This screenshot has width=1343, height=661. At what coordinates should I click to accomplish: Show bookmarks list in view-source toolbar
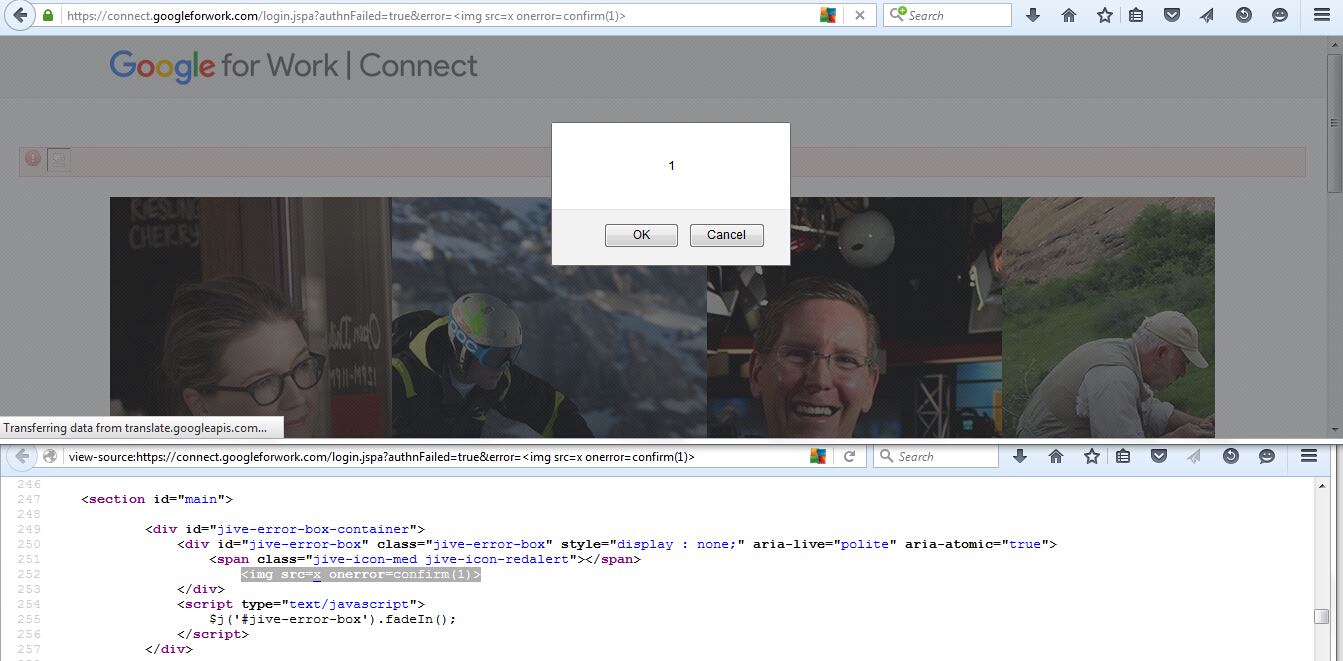pyautogui.click(x=1123, y=456)
